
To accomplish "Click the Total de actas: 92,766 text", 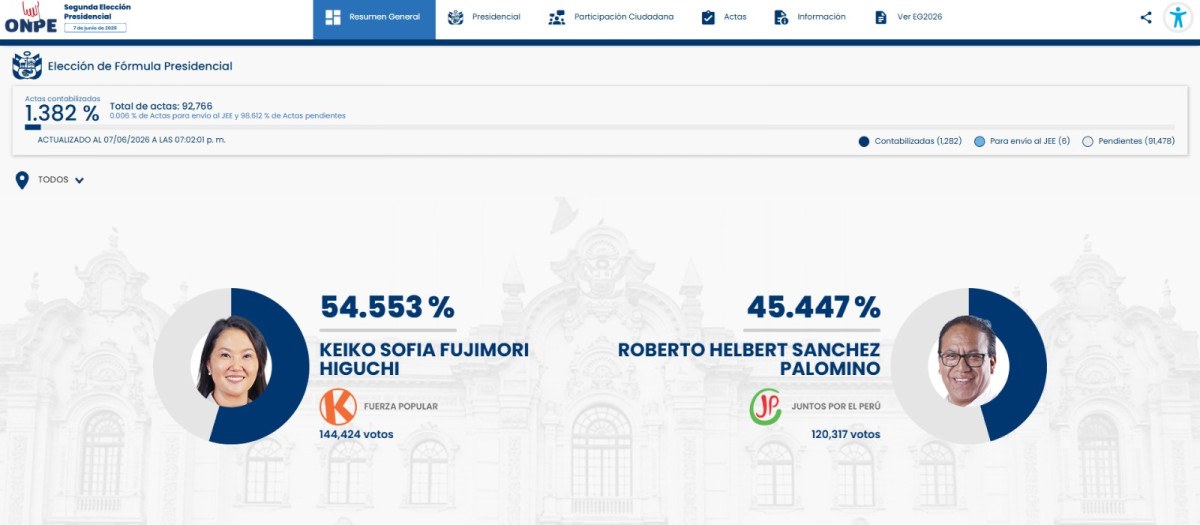I will coord(161,106).
